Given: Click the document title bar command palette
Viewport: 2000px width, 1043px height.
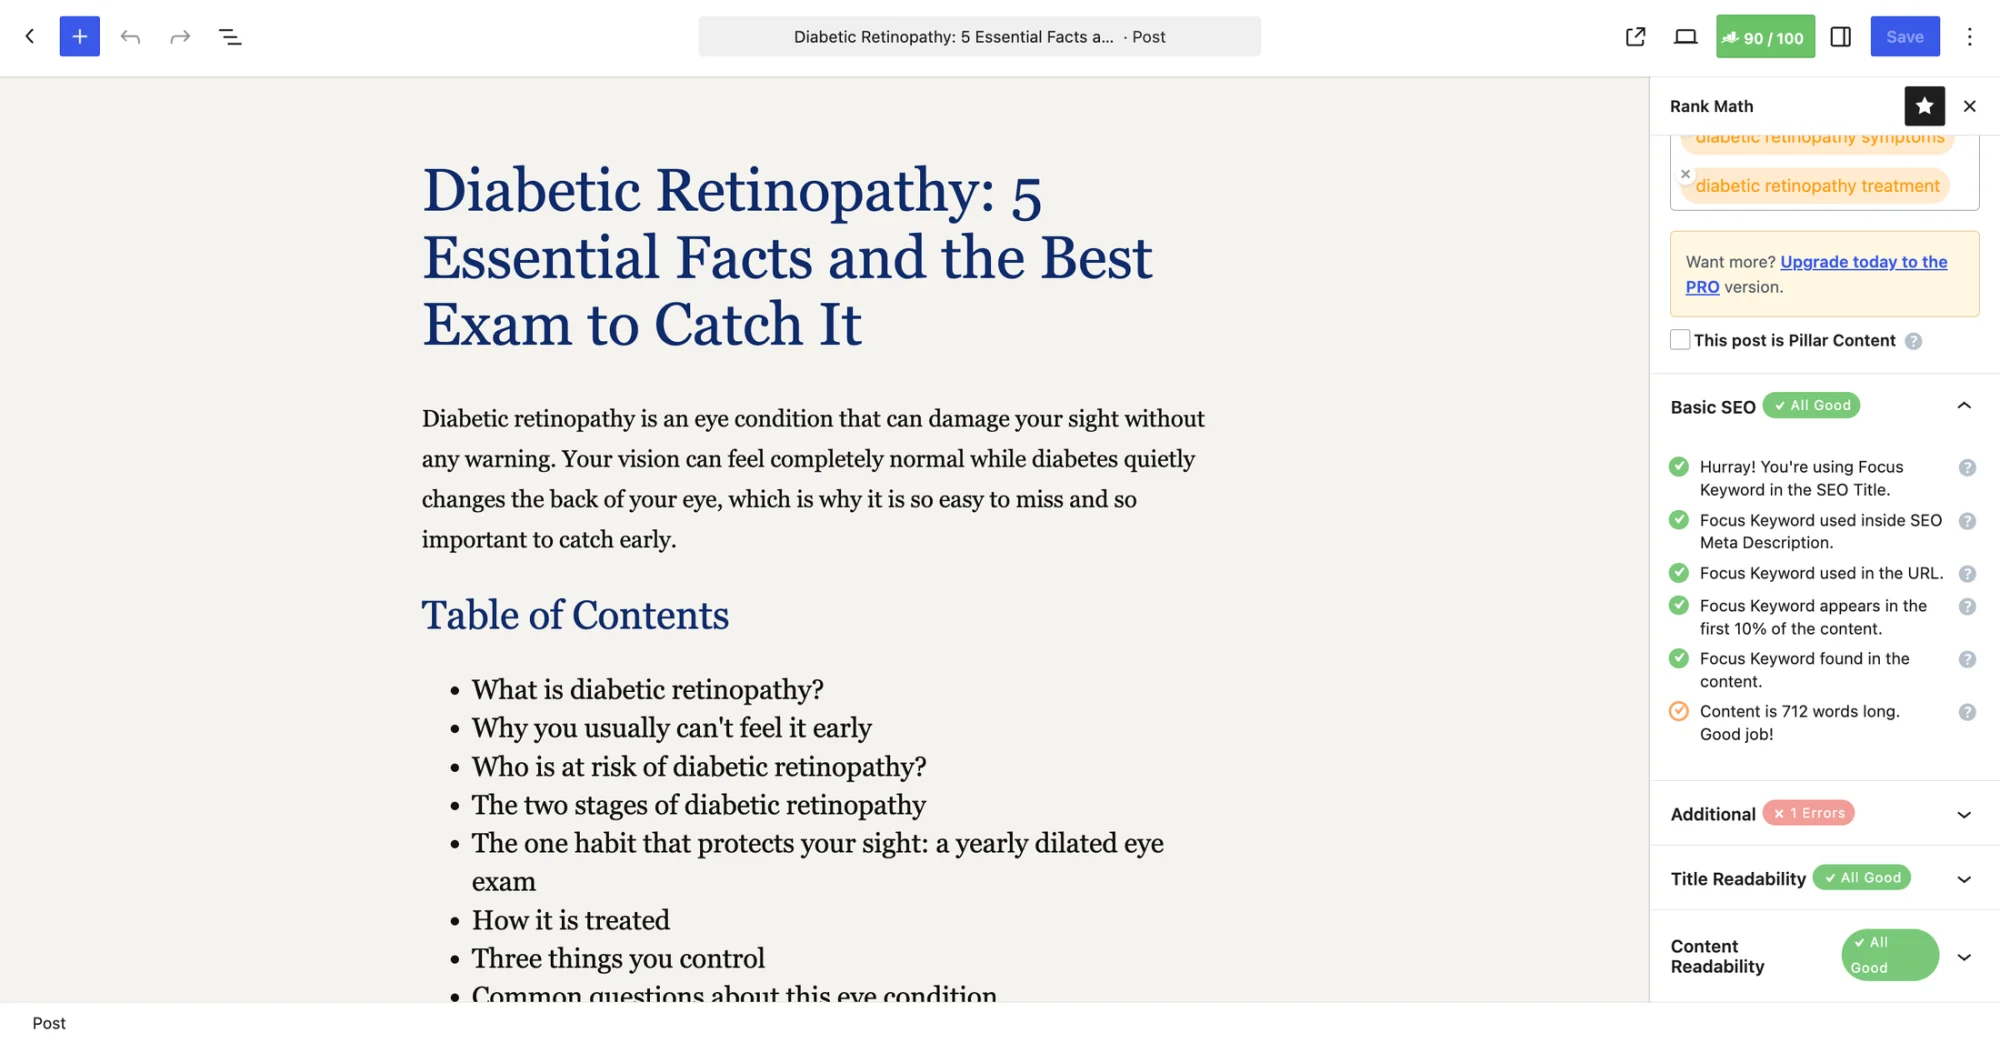Looking at the screenshot, I should (979, 37).
